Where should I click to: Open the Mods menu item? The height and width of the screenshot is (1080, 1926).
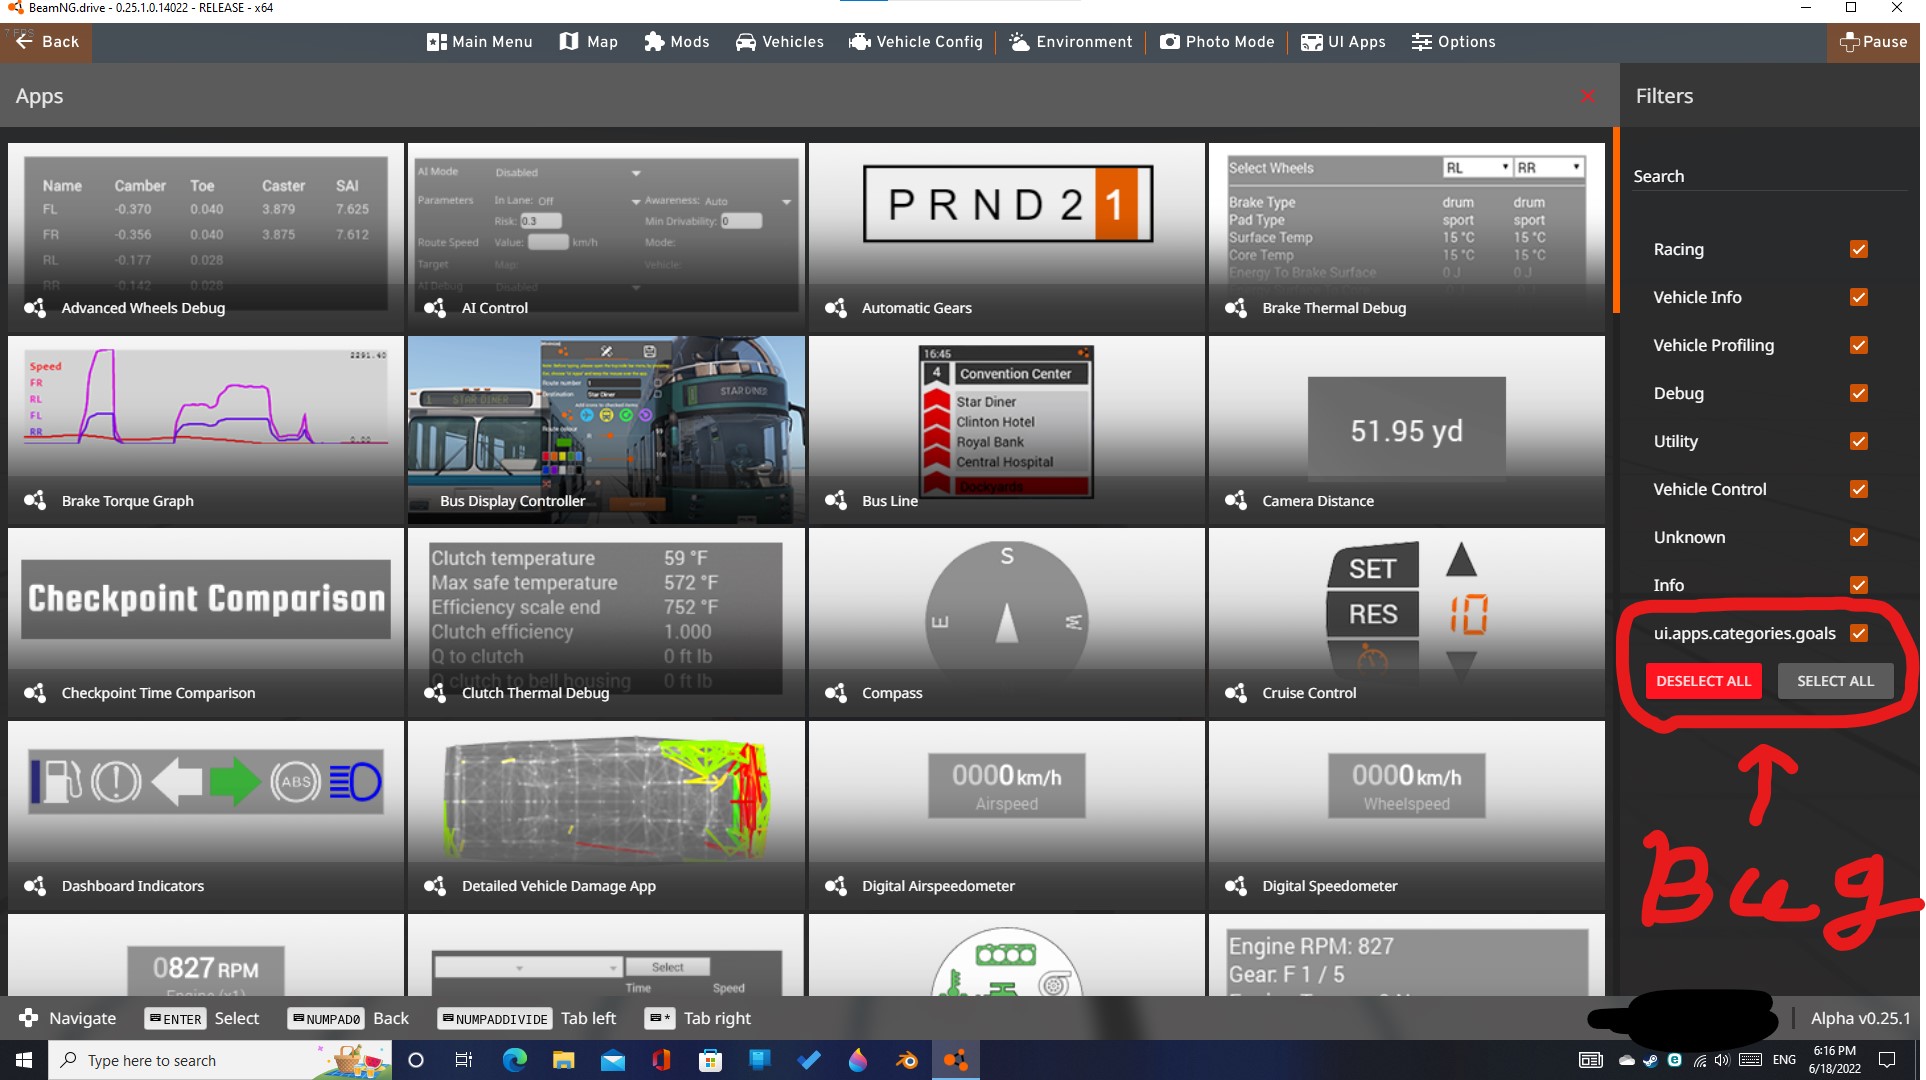[677, 42]
